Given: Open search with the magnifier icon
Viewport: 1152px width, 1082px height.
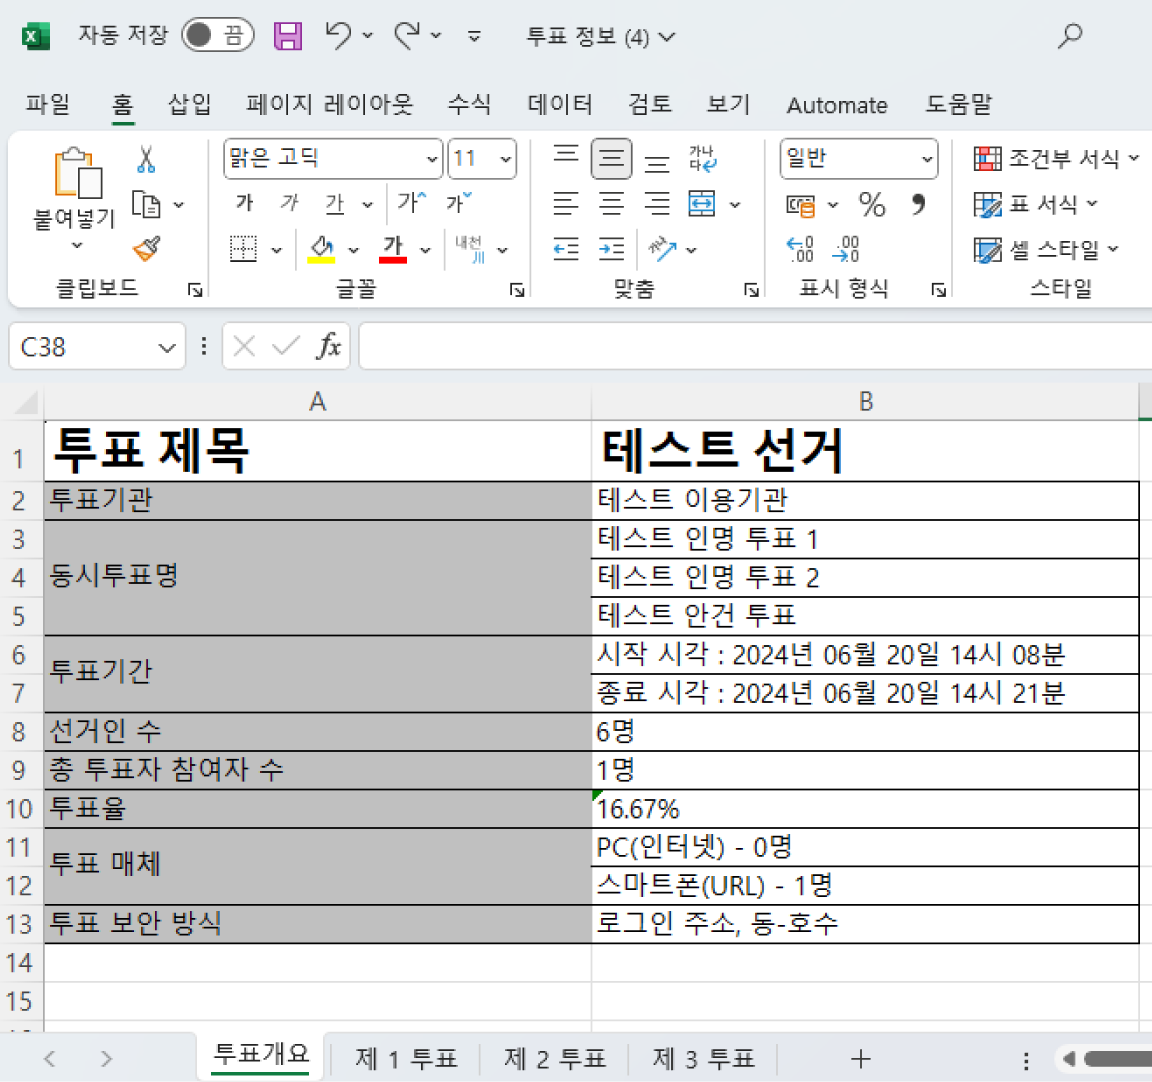Looking at the screenshot, I should click(x=1070, y=37).
